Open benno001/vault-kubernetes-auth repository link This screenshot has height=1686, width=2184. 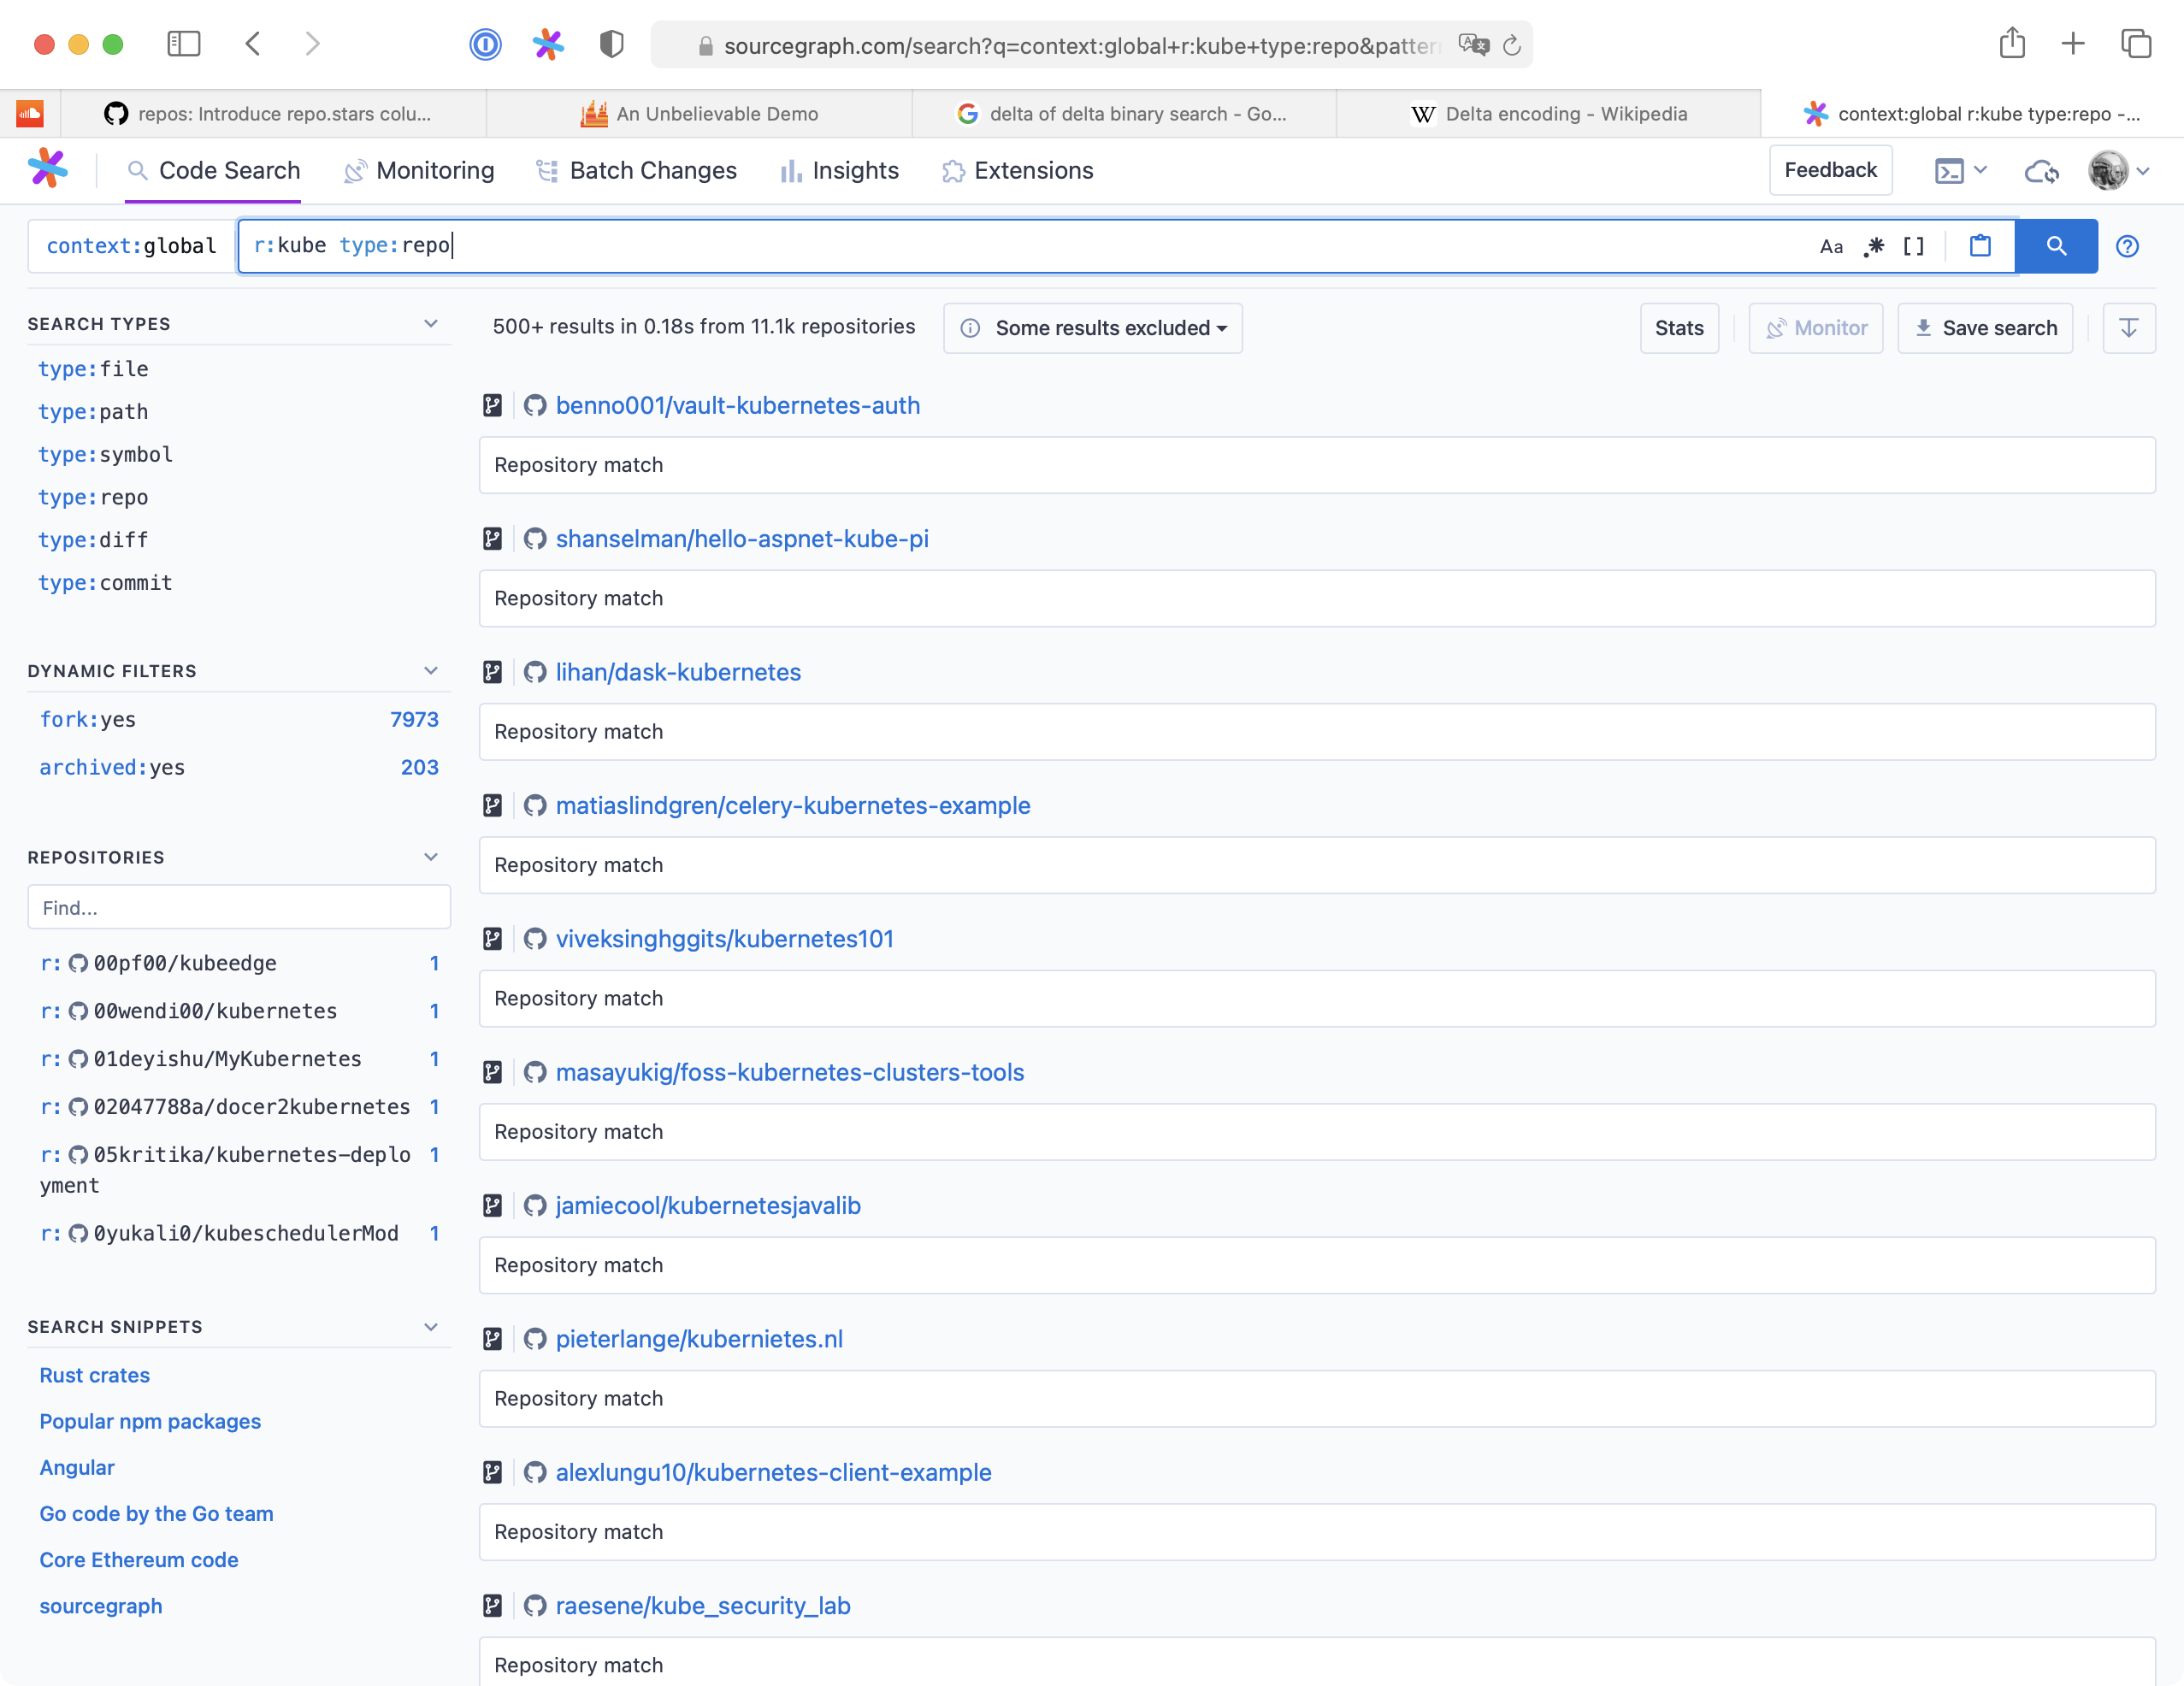click(x=737, y=405)
